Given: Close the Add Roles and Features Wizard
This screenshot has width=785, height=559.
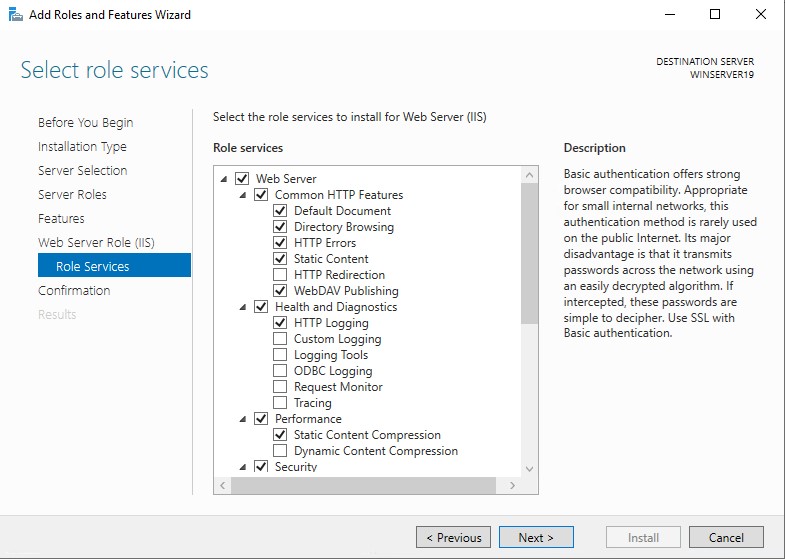Looking at the screenshot, I should pyautogui.click(x=760, y=15).
